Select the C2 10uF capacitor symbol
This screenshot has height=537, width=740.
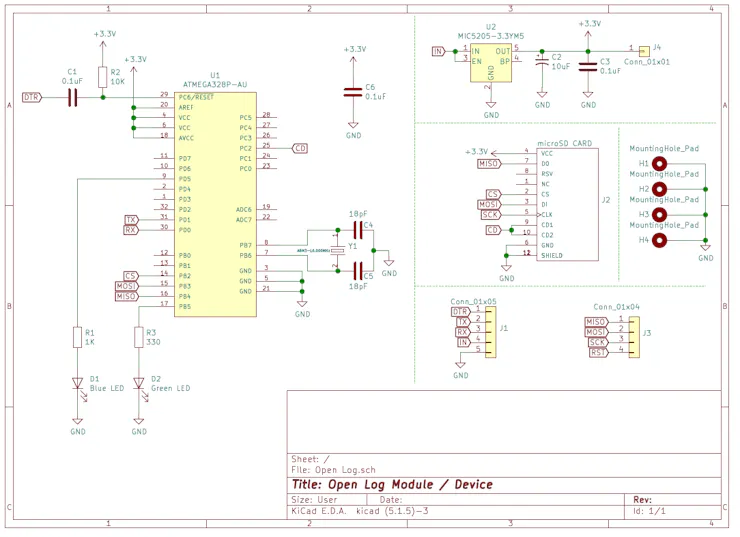(542, 62)
